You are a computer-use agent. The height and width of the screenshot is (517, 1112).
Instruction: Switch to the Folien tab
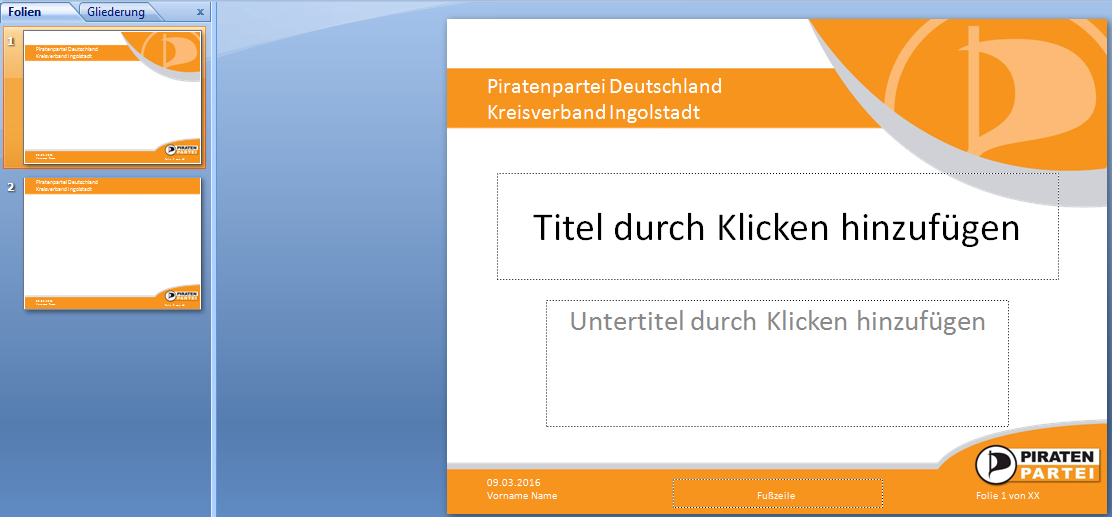pos(26,12)
